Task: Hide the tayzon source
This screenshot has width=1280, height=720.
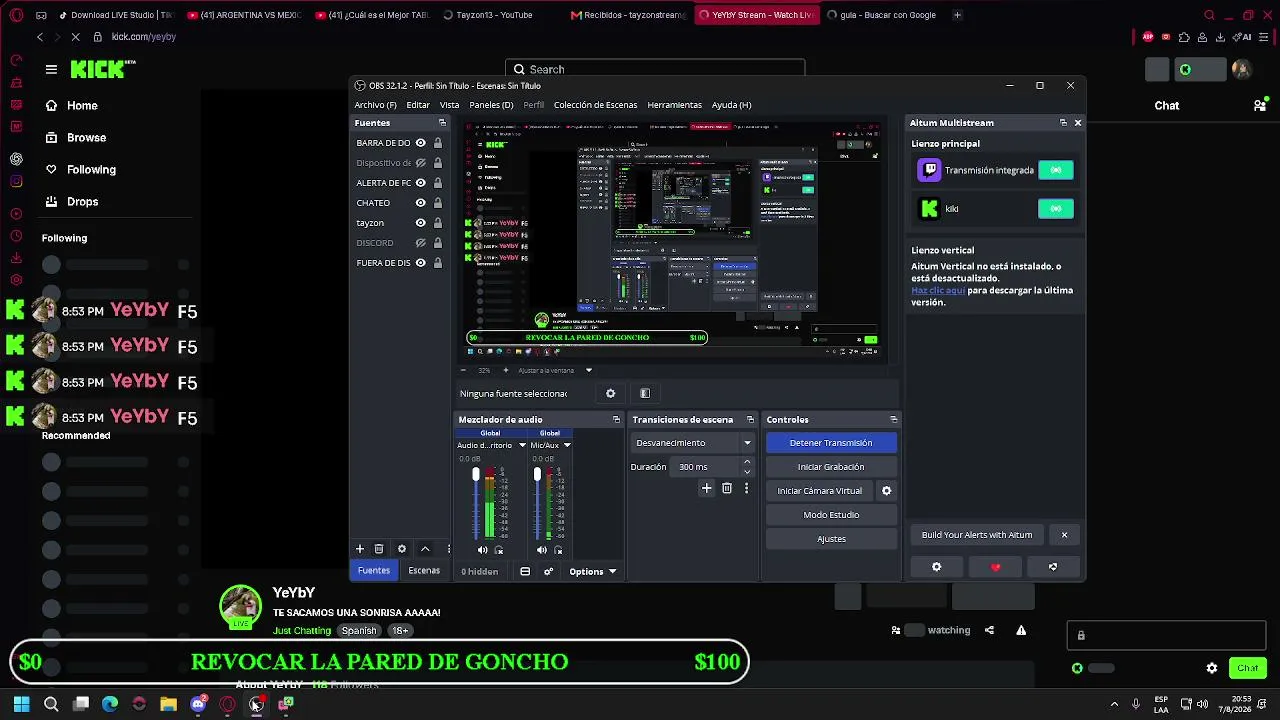Action: [421, 223]
